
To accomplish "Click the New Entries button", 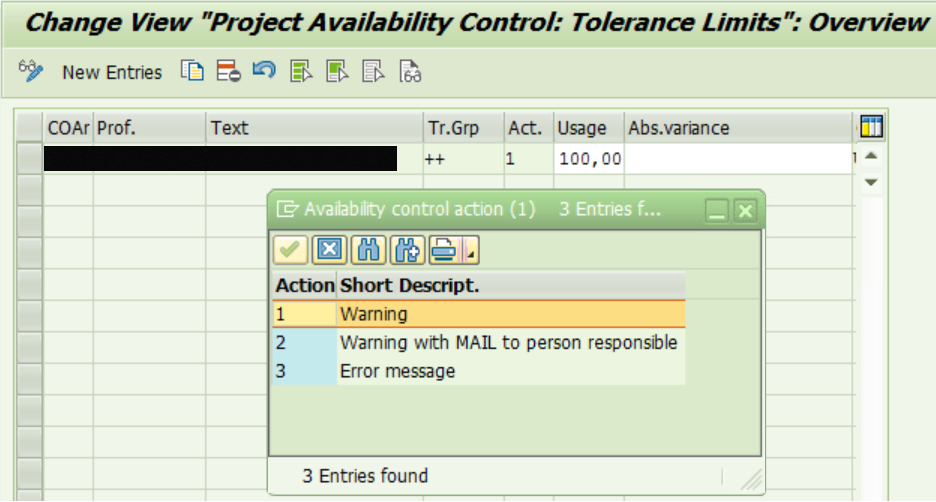I will tap(112, 72).
